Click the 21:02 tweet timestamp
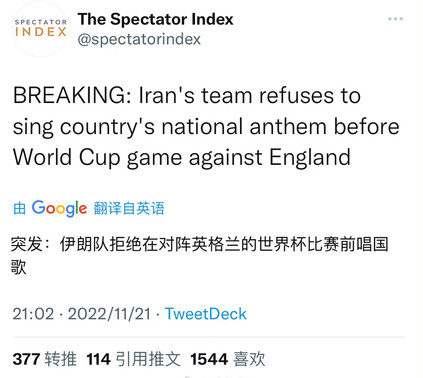This screenshot has height=378, width=423. (x=33, y=314)
